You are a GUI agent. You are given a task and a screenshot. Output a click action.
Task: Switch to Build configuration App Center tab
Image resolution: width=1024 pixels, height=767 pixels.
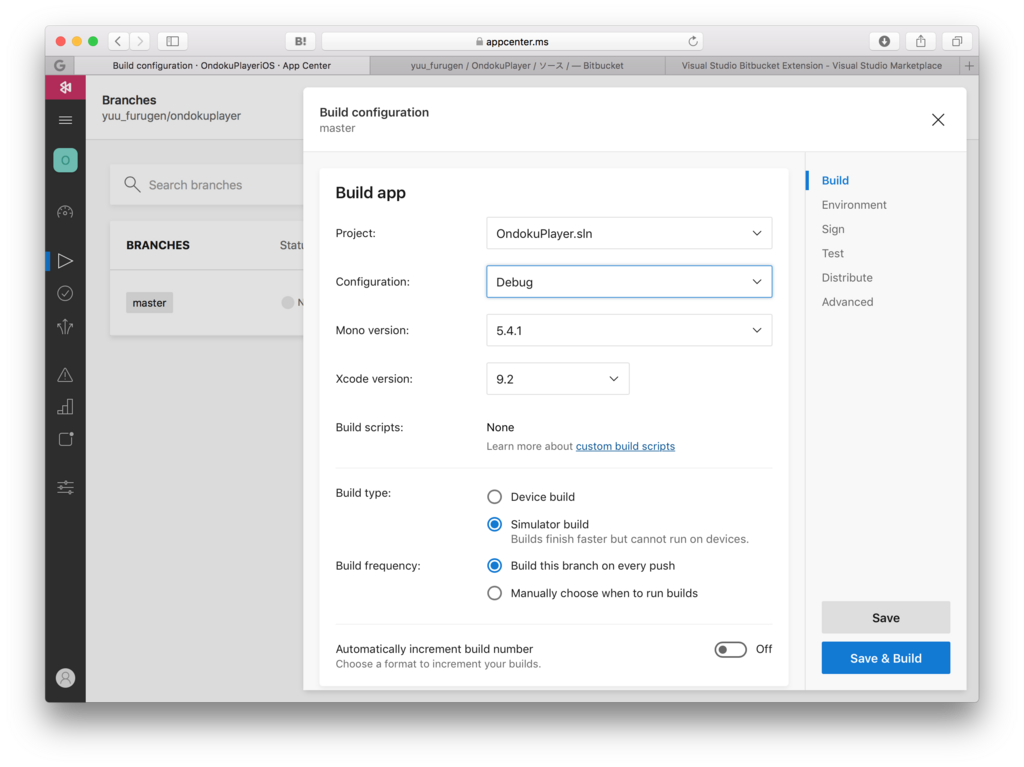(x=222, y=65)
